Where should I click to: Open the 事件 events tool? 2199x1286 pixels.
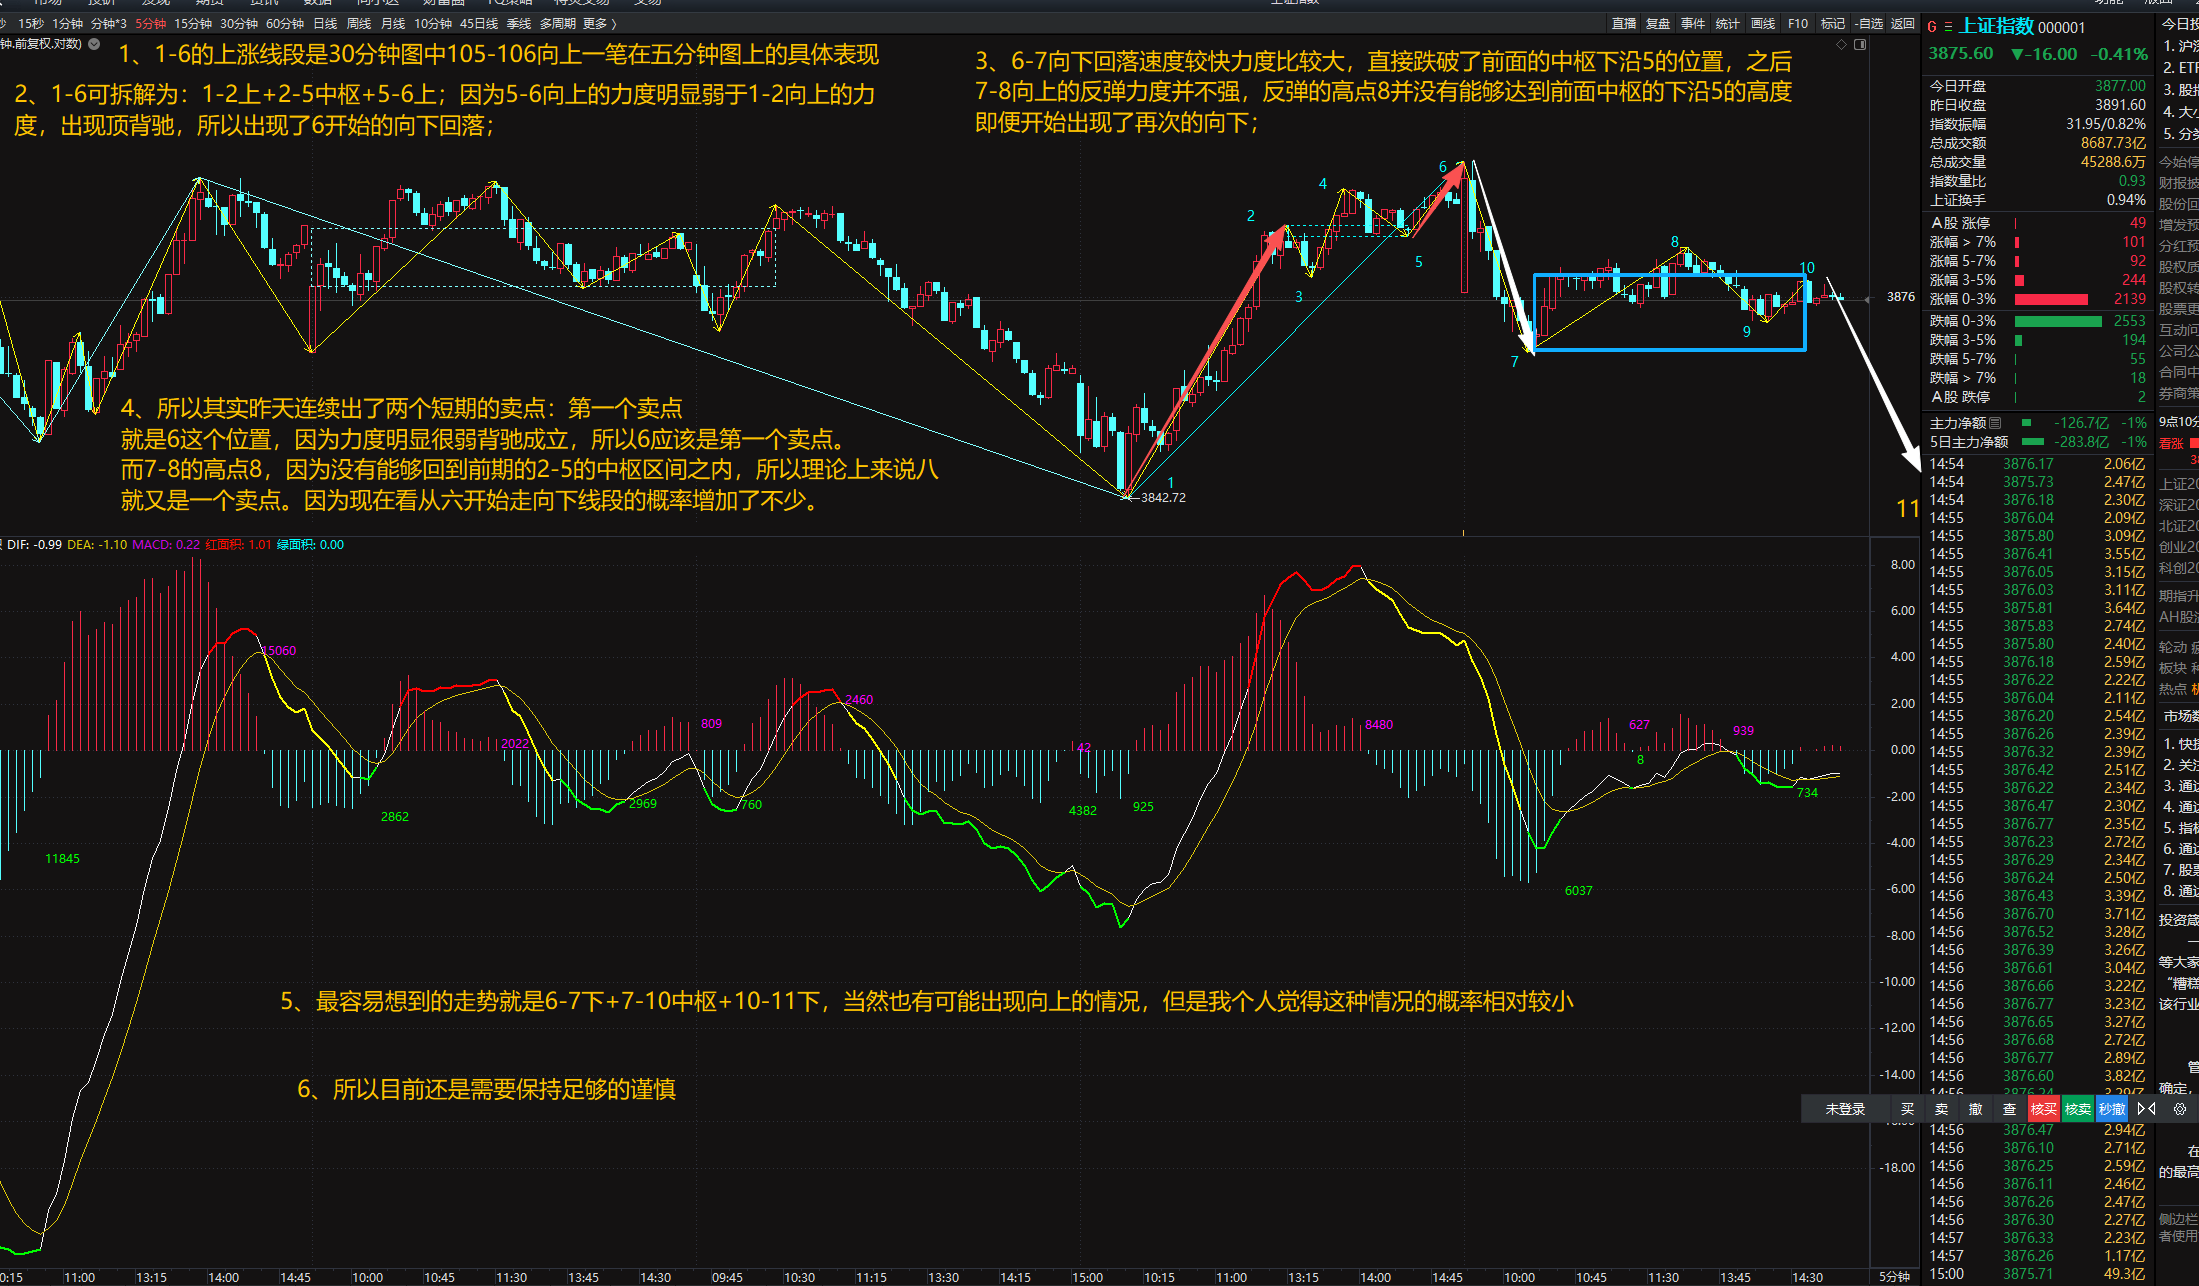(x=1693, y=23)
